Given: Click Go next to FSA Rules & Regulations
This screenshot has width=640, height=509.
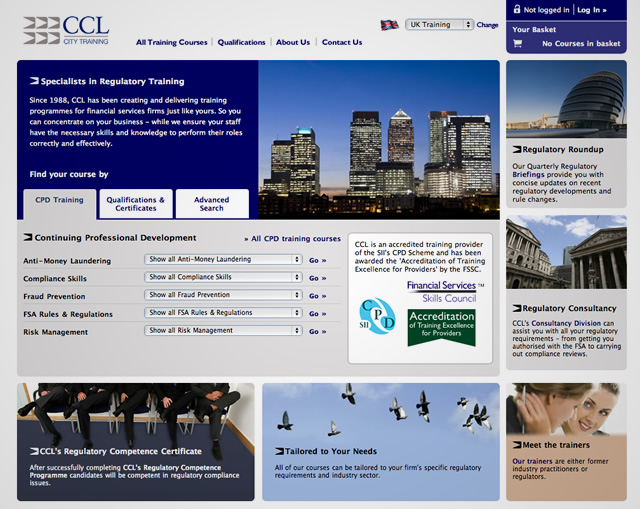Looking at the screenshot, I should point(317,314).
